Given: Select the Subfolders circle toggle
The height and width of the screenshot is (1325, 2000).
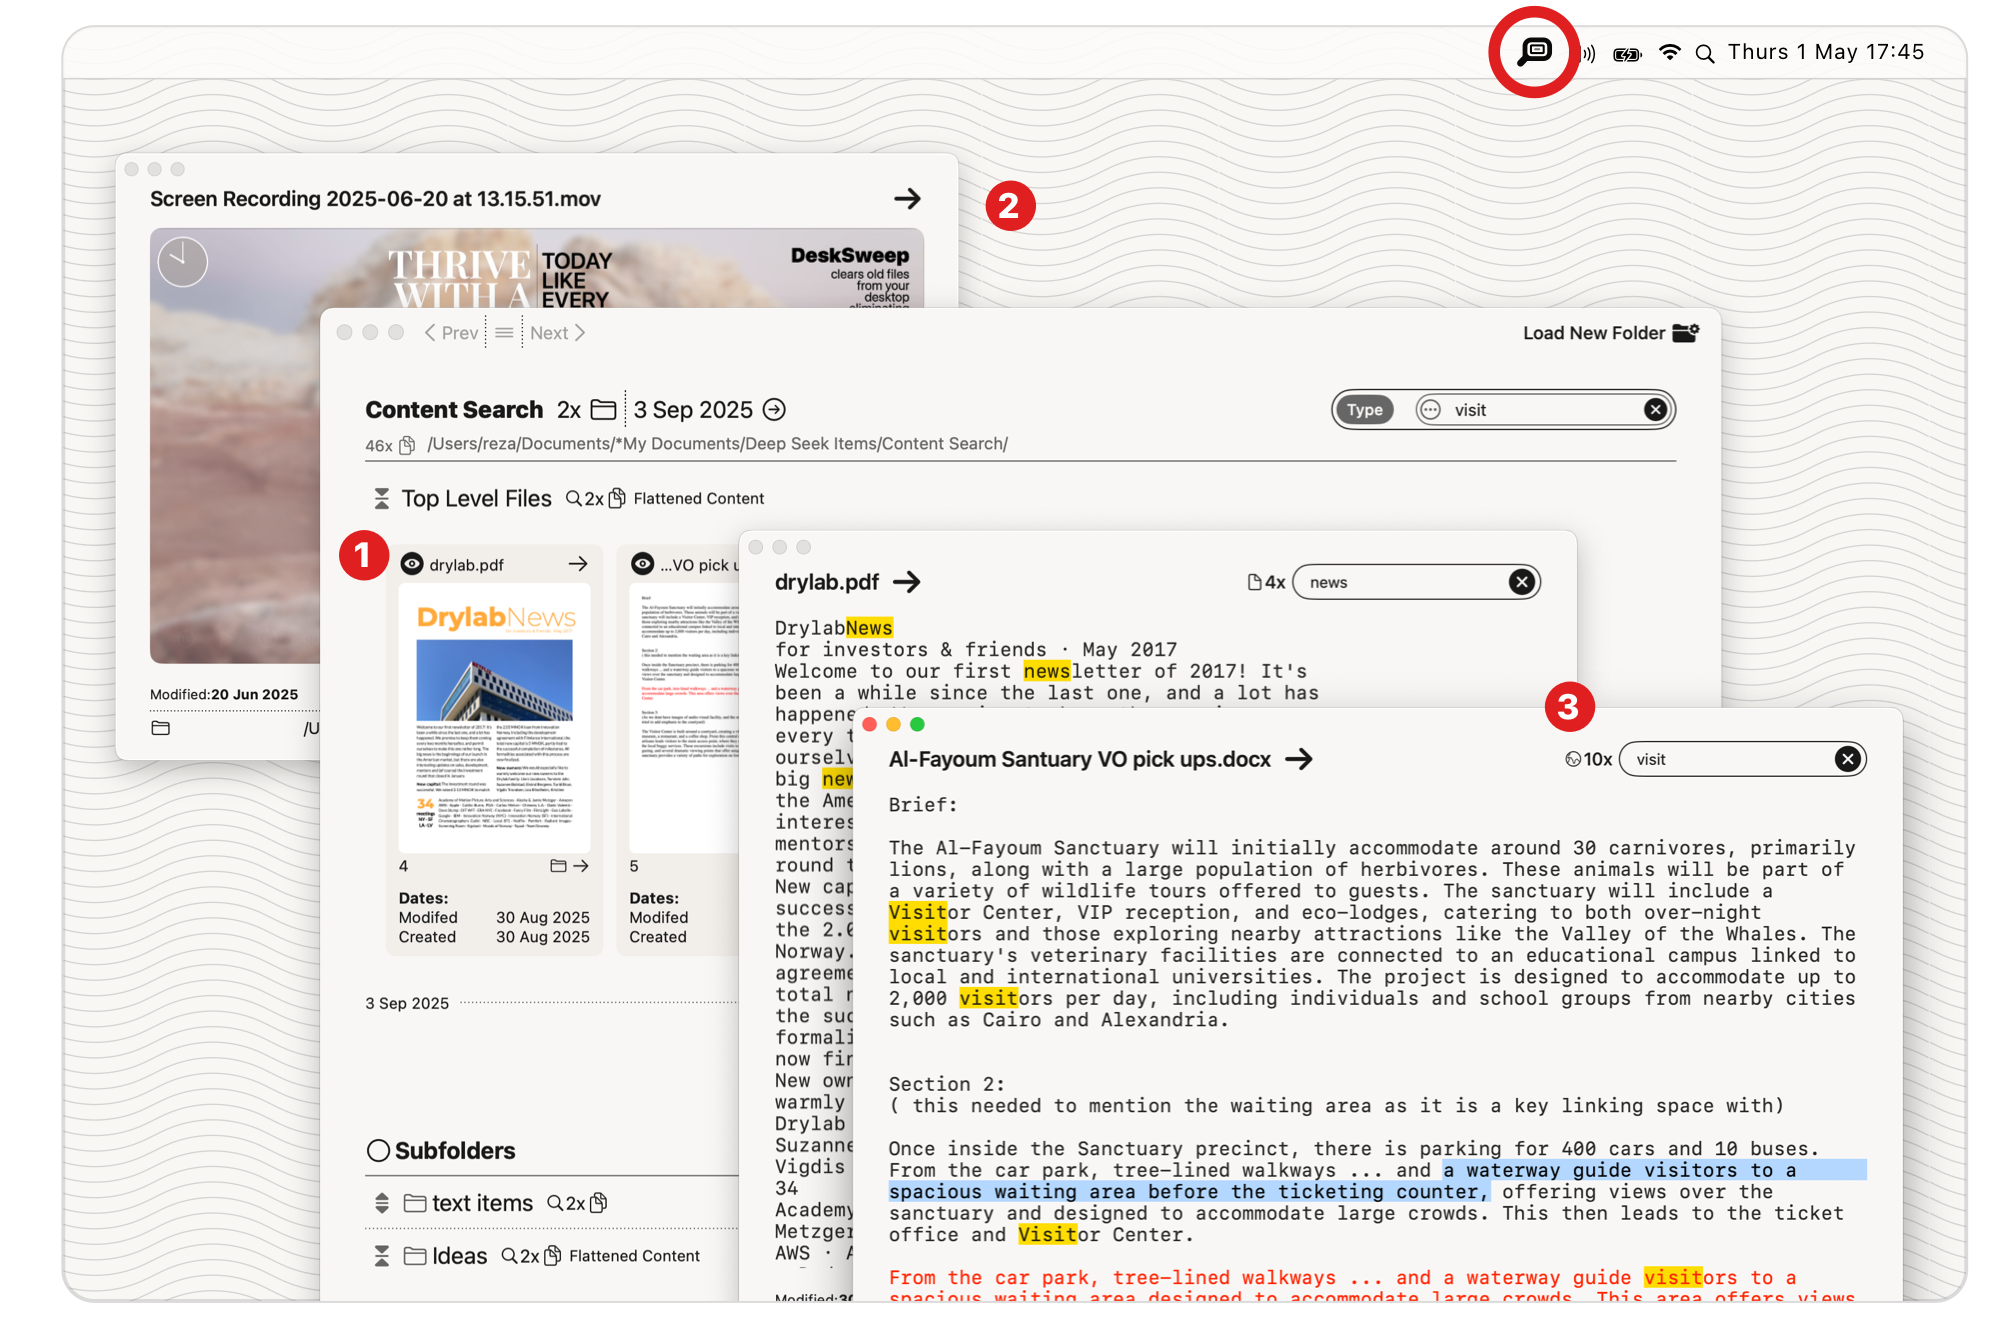Looking at the screenshot, I should coord(378,1151).
